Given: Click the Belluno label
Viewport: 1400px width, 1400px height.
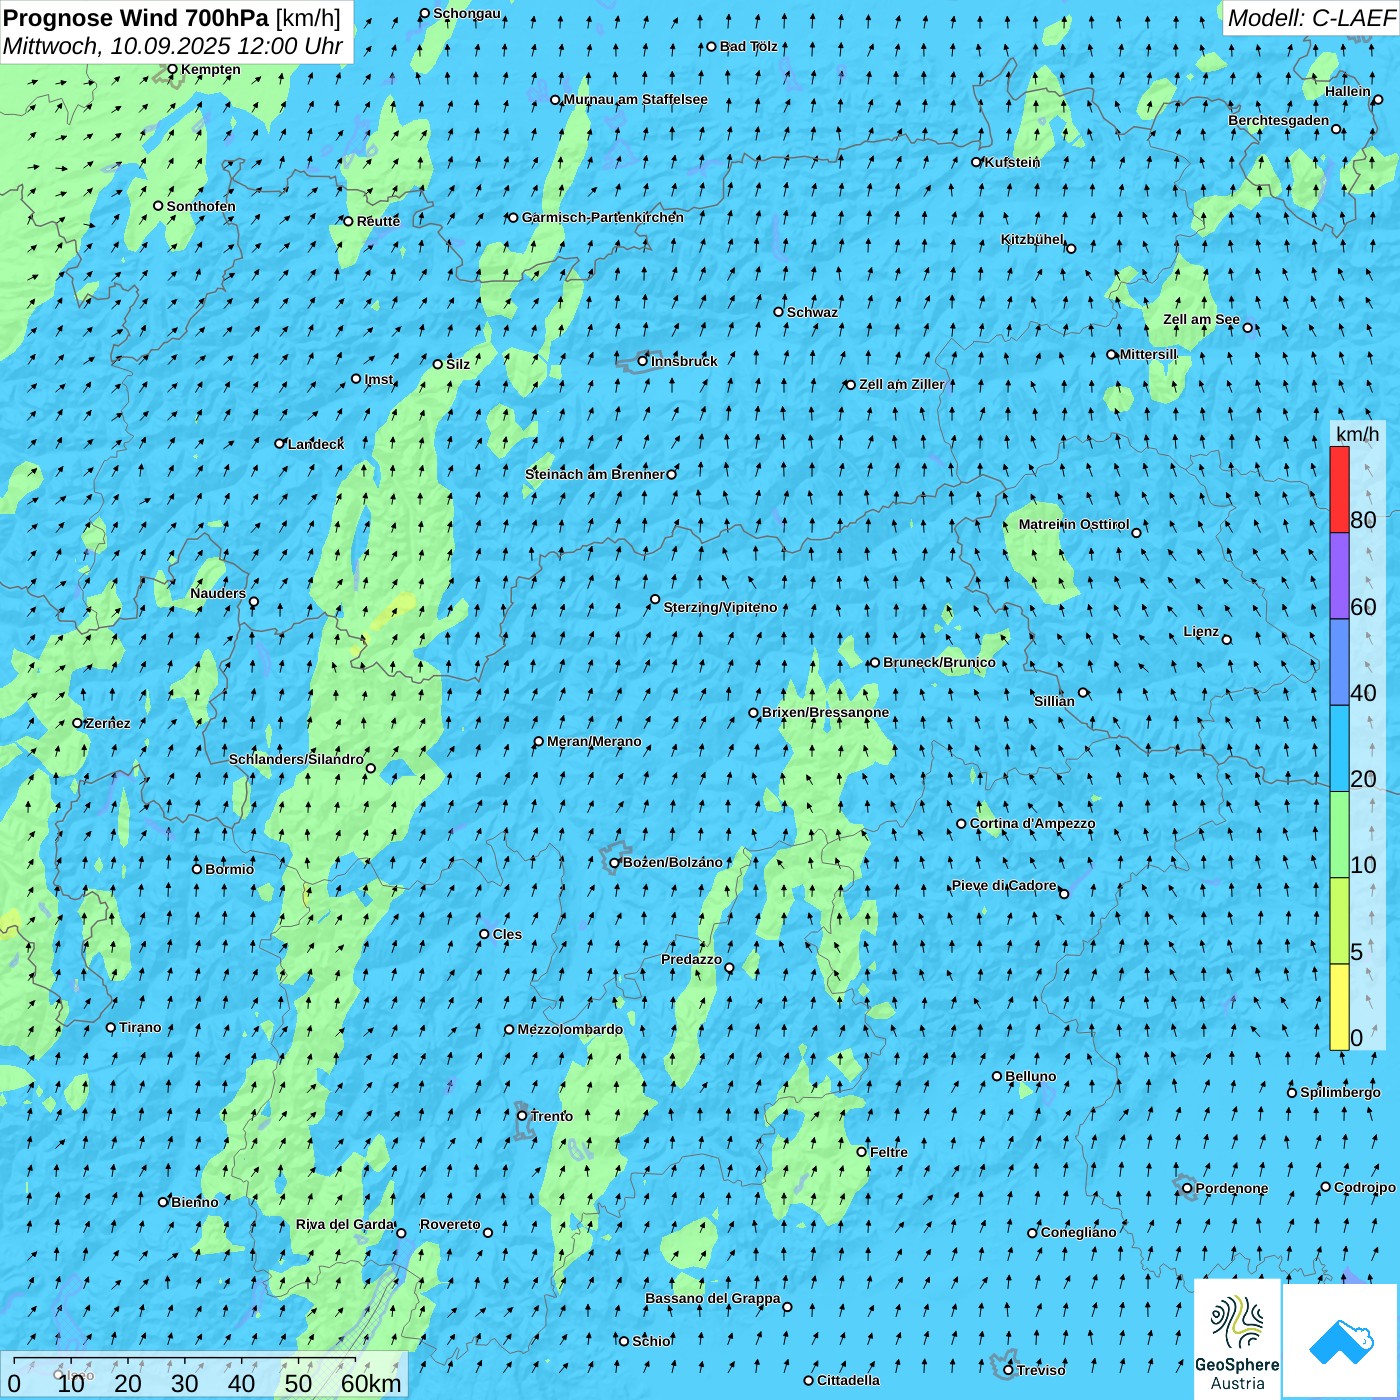Looking at the screenshot, I should [1030, 1076].
